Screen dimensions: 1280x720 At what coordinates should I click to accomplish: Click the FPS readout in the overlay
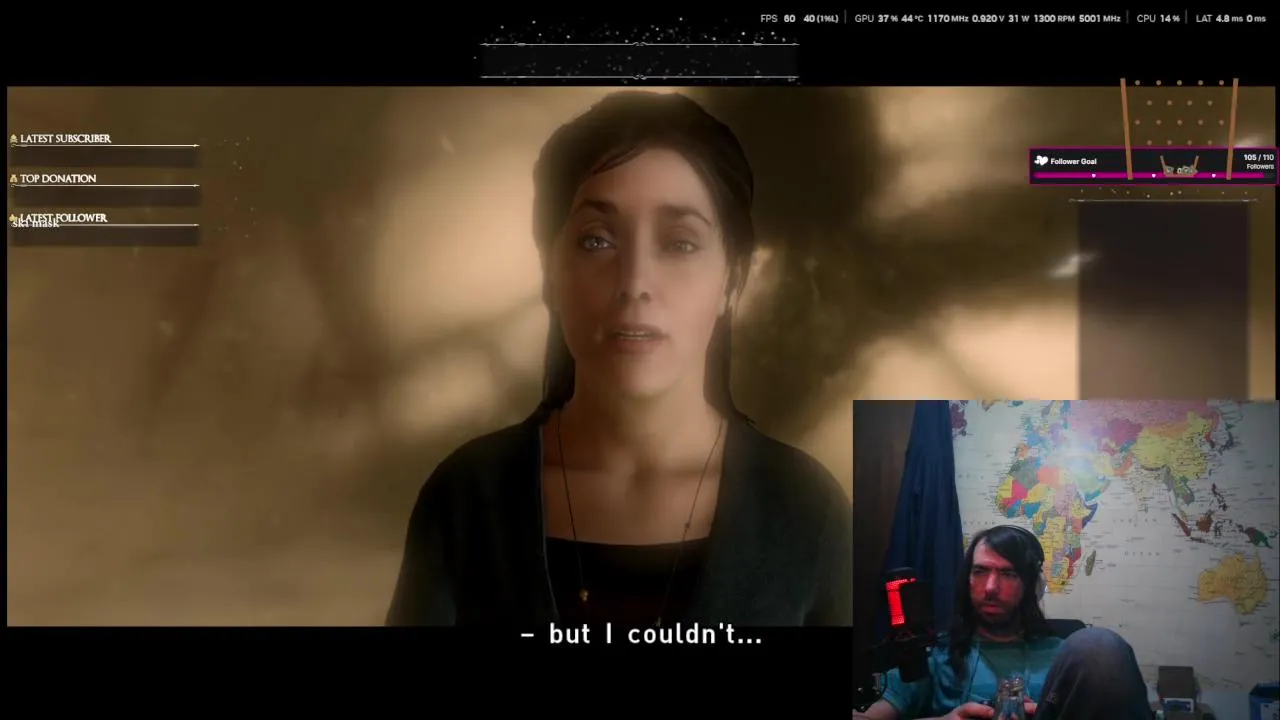[799, 19]
